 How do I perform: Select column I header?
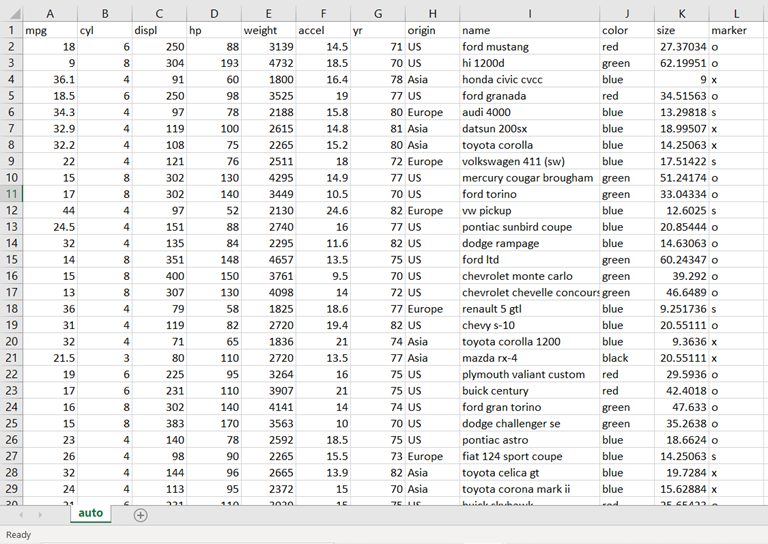tap(529, 14)
